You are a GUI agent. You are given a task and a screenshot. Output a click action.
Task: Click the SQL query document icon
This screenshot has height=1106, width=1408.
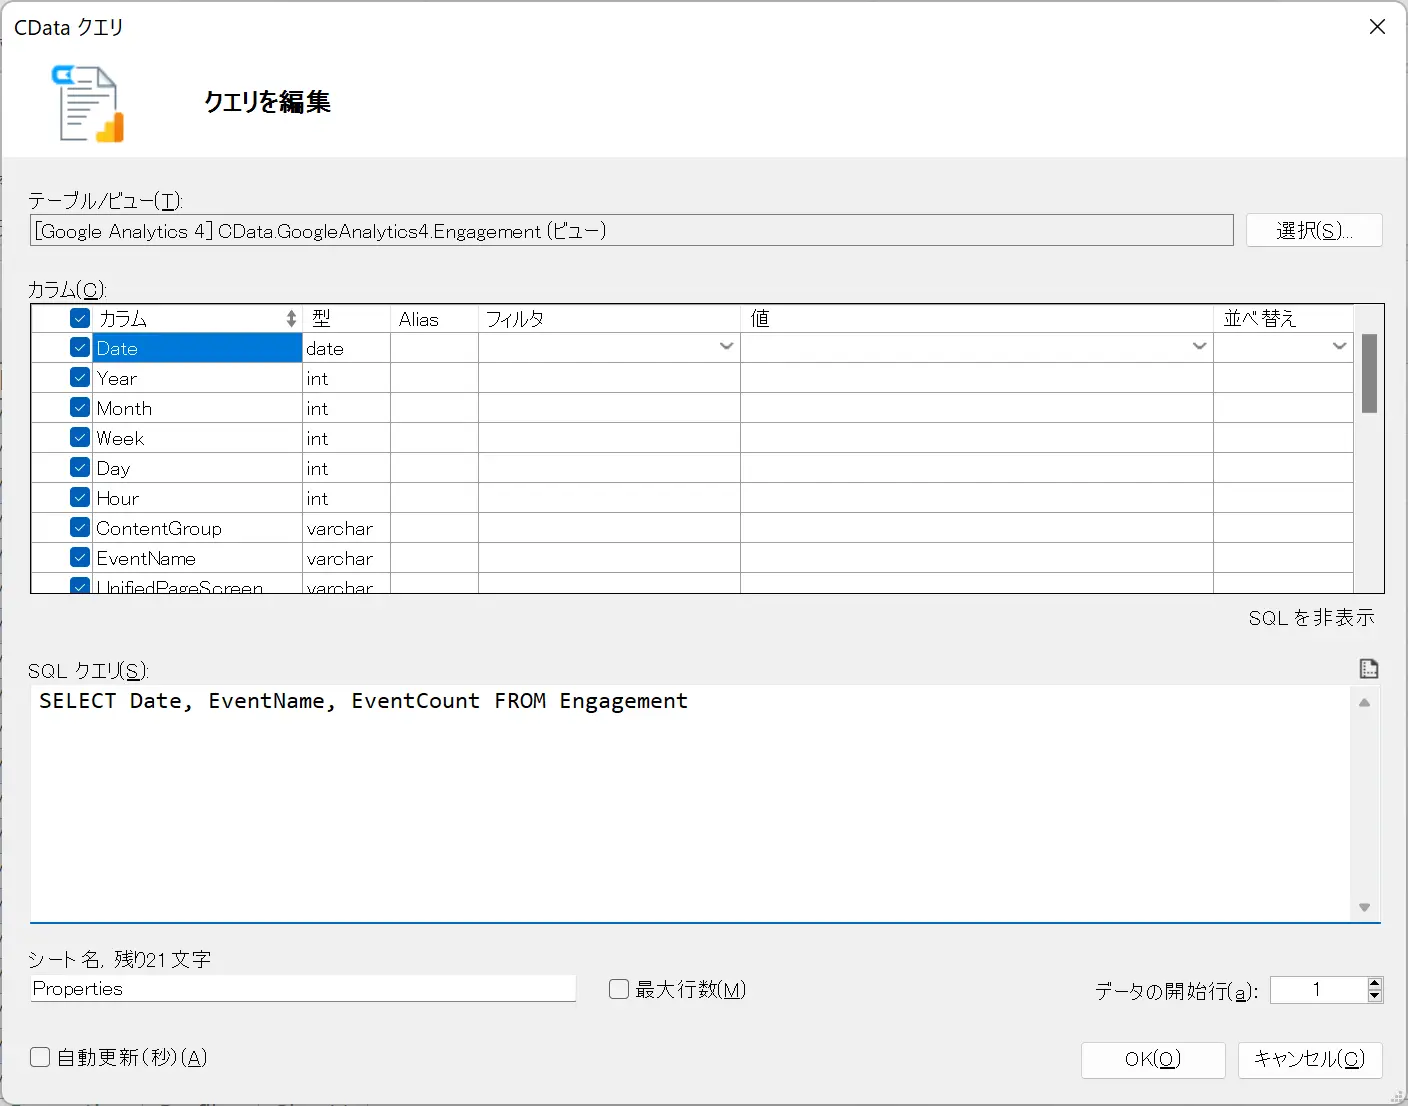tap(1369, 668)
